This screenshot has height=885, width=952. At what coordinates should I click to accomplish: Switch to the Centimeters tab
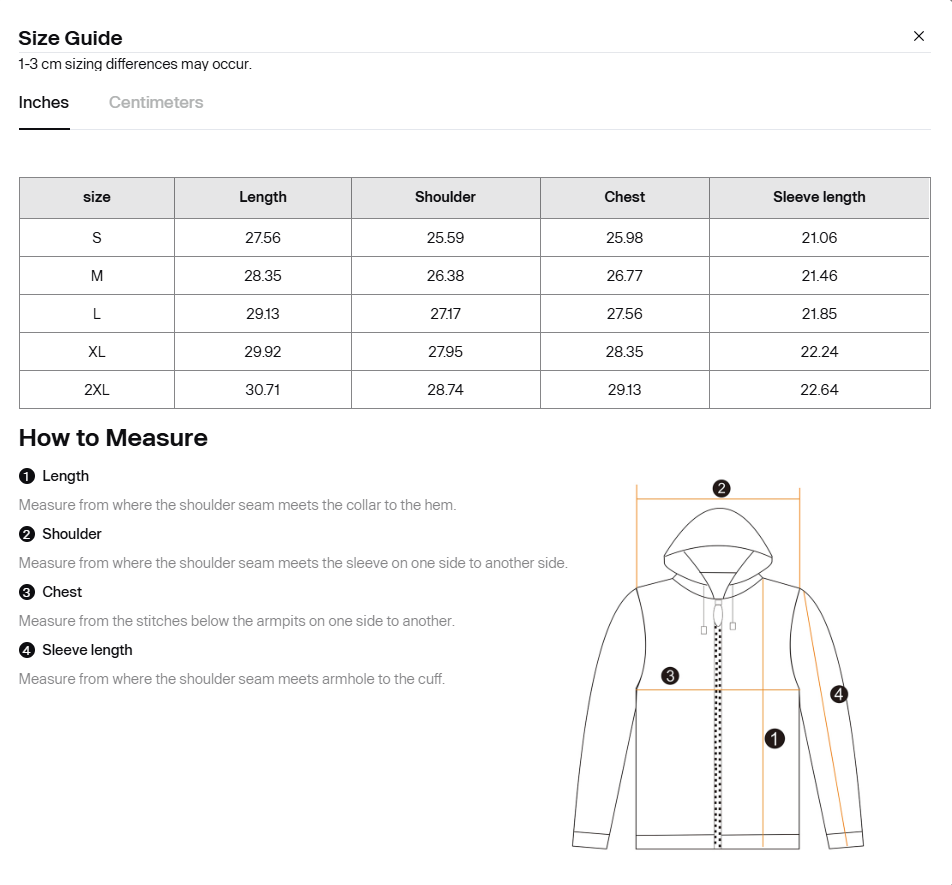156,102
